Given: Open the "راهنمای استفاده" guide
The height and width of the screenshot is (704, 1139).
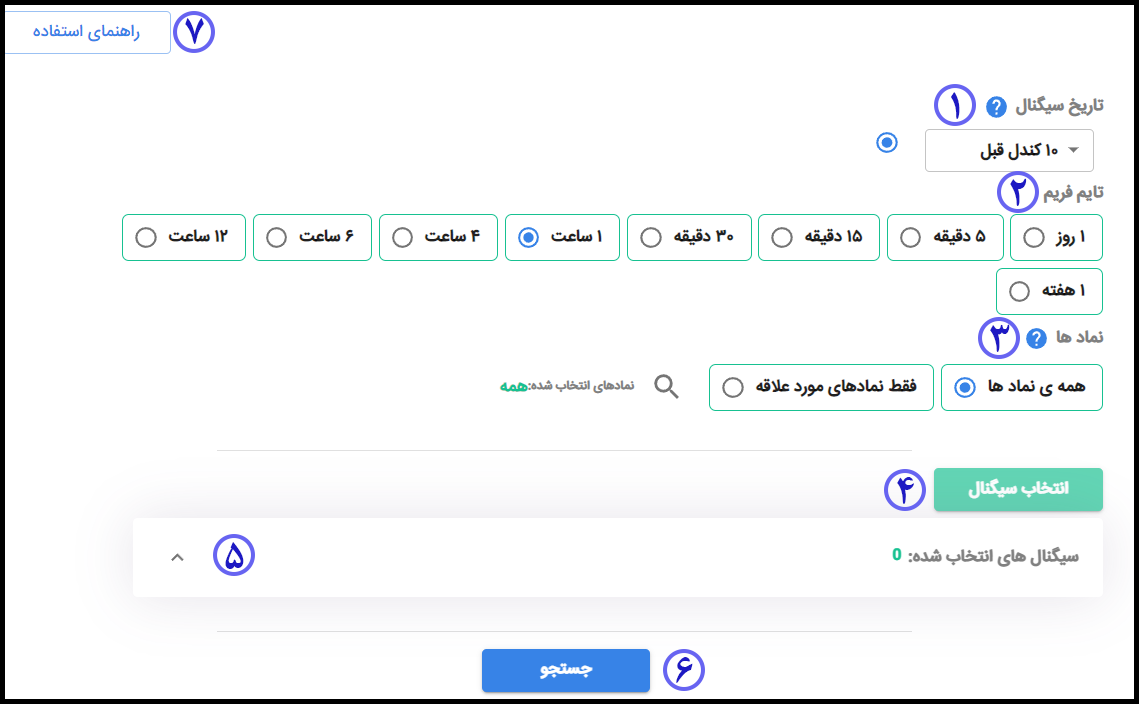Looking at the screenshot, I should (86, 31).
